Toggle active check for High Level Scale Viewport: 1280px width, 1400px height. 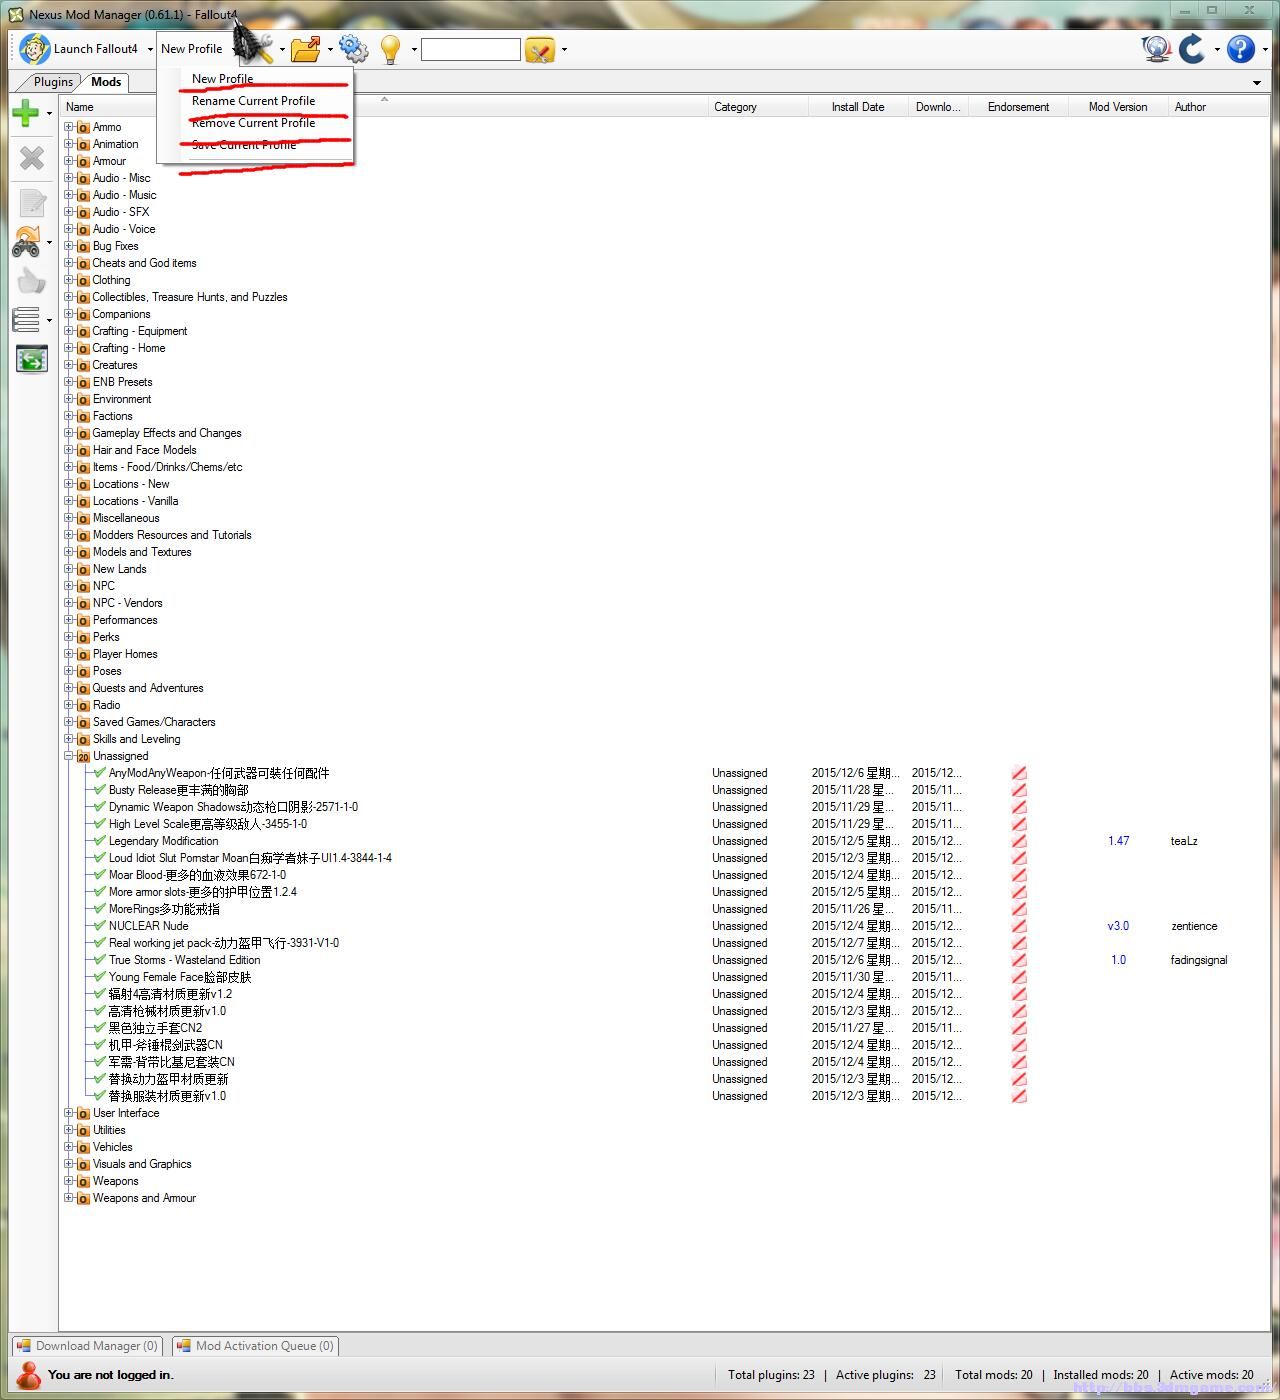tap(99, 823)
